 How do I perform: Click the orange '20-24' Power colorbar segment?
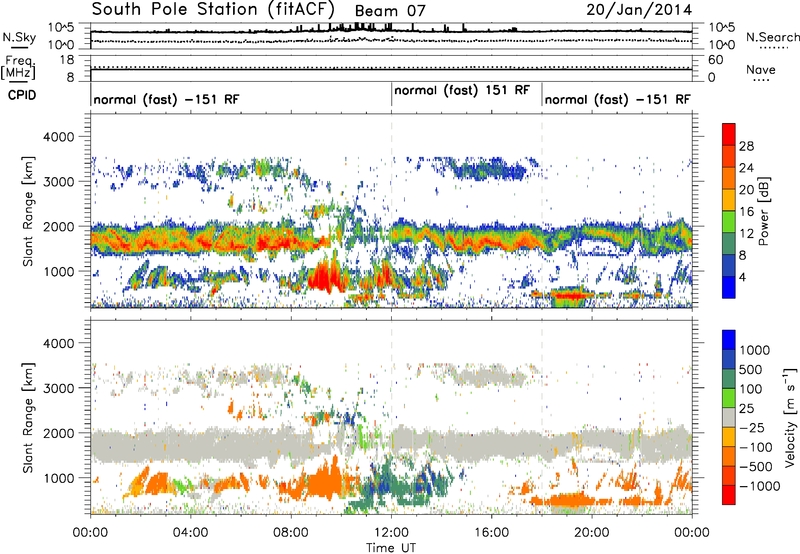coord(729,178)
